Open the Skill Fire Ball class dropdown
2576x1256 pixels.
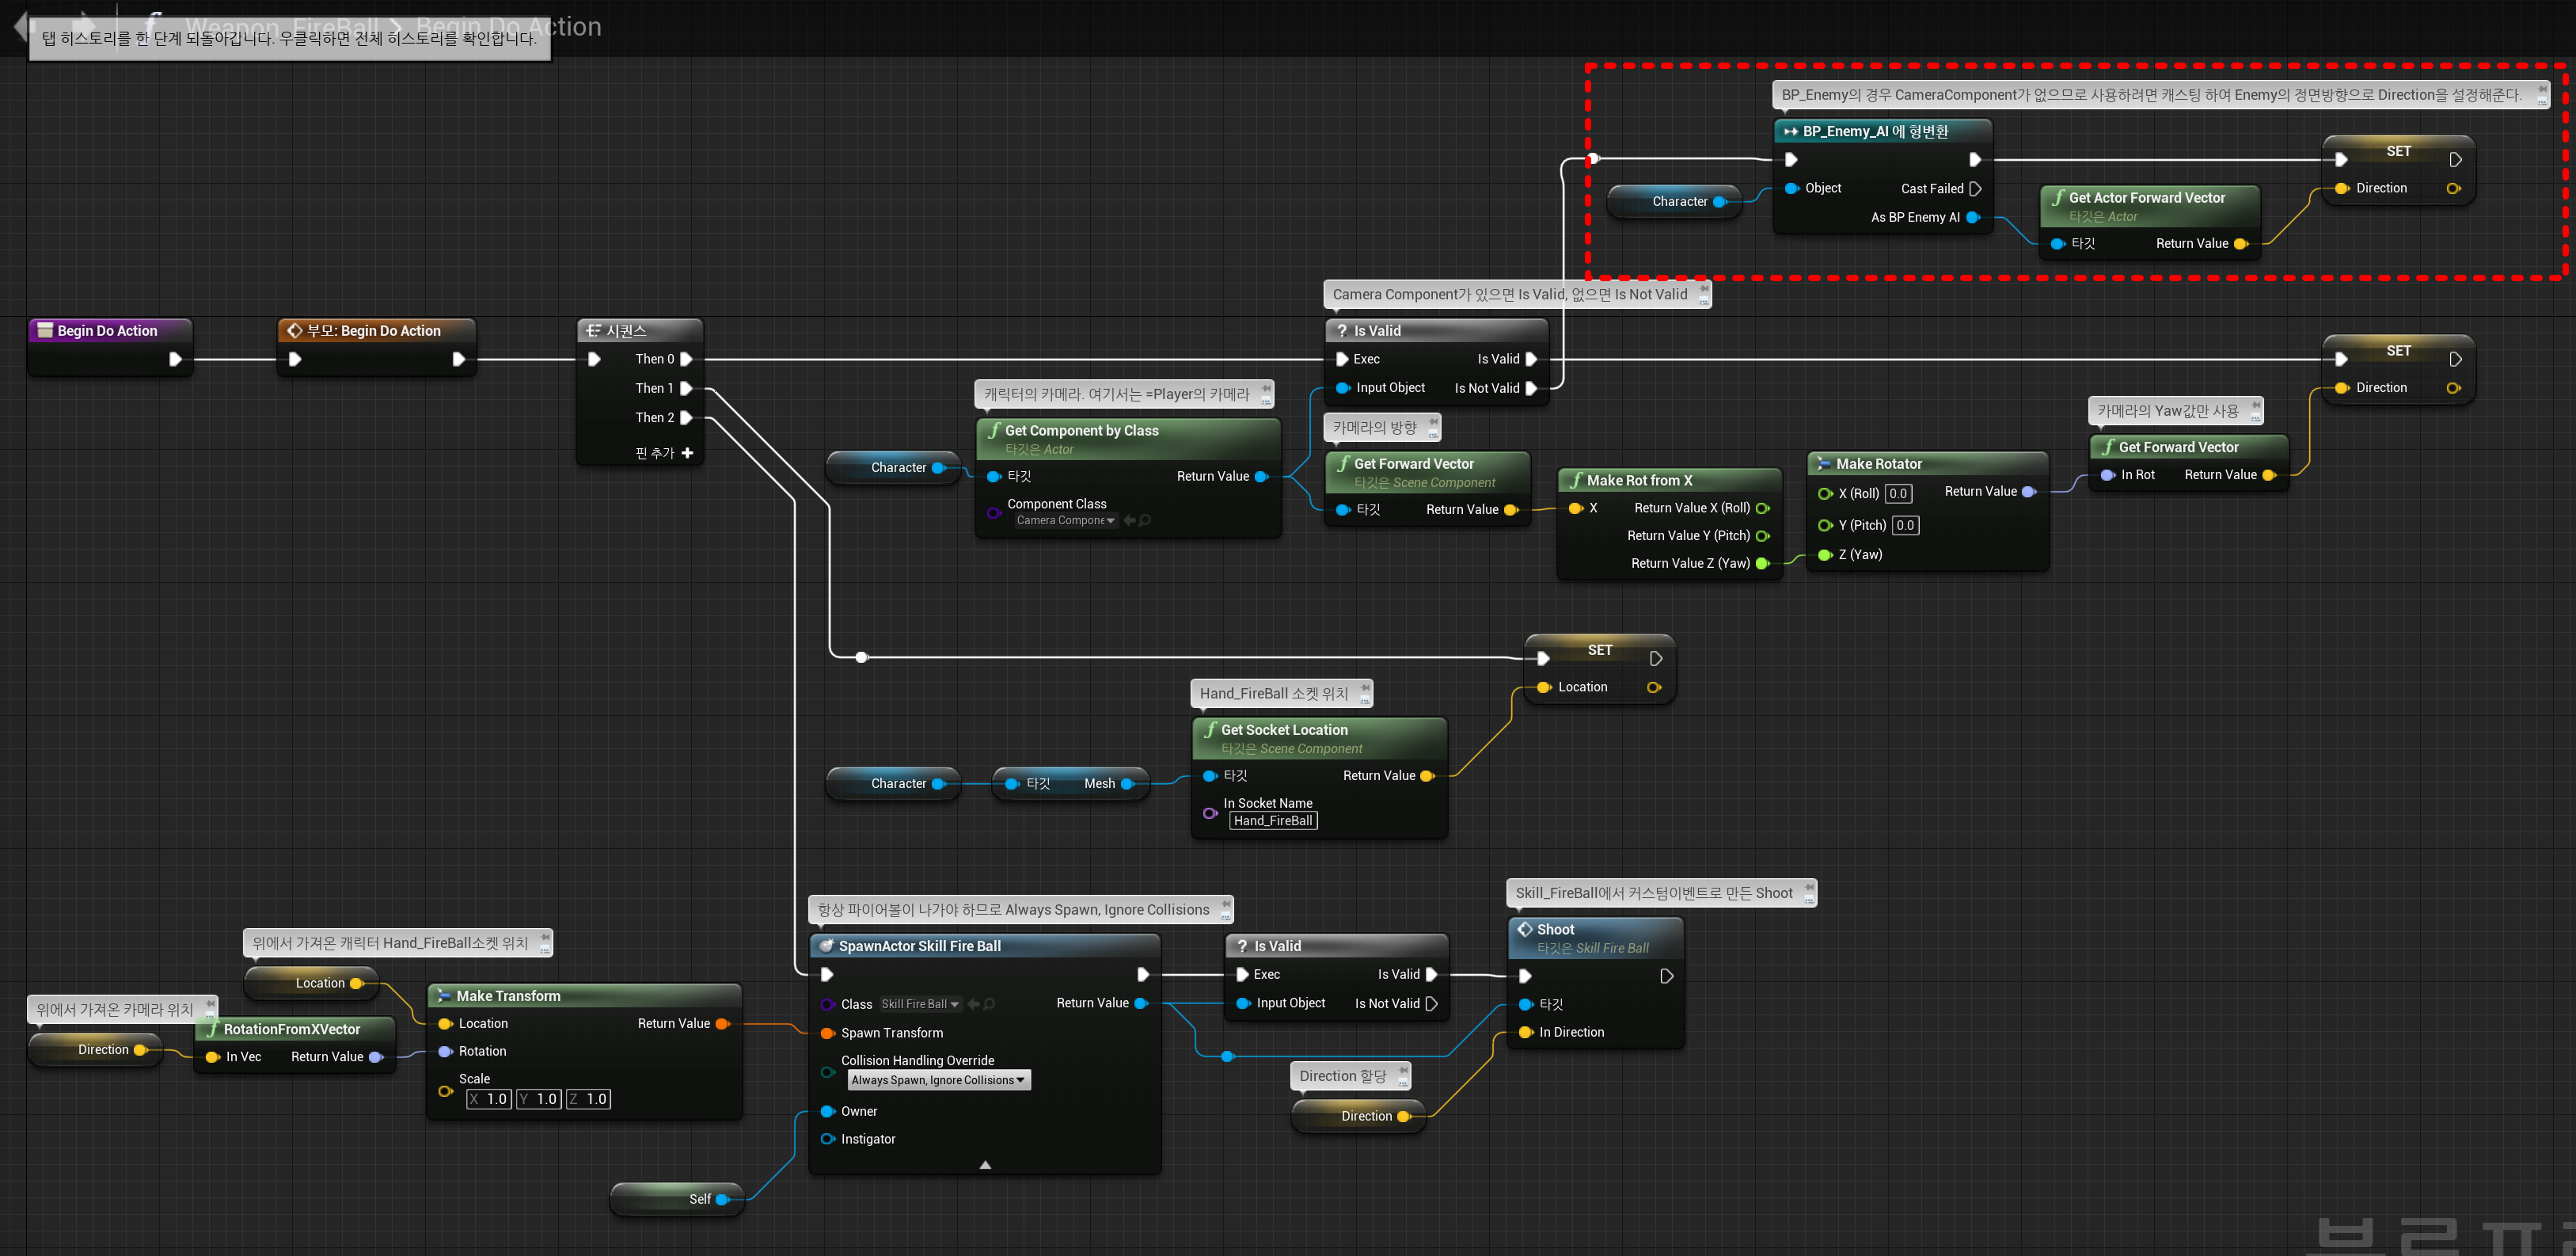[x=920, y=1004]
